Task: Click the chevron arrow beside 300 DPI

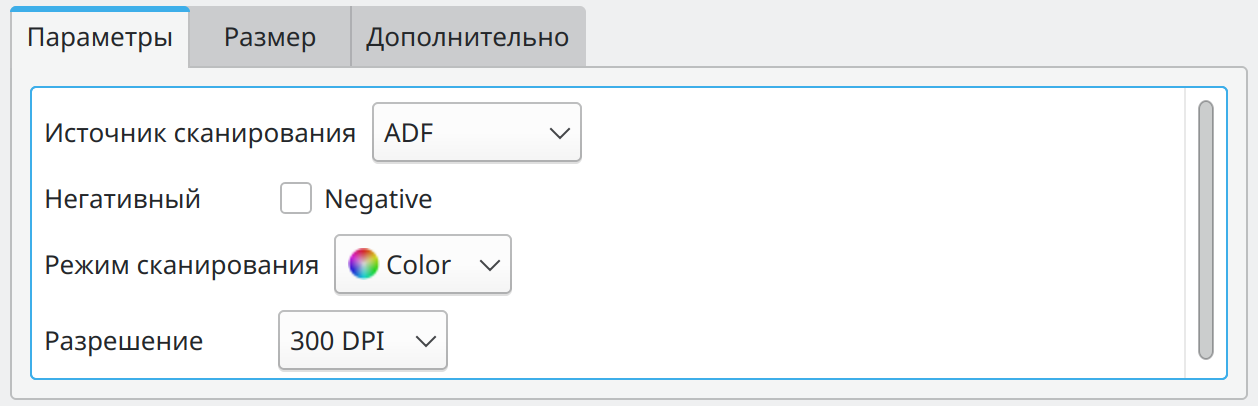Action: 425,341
